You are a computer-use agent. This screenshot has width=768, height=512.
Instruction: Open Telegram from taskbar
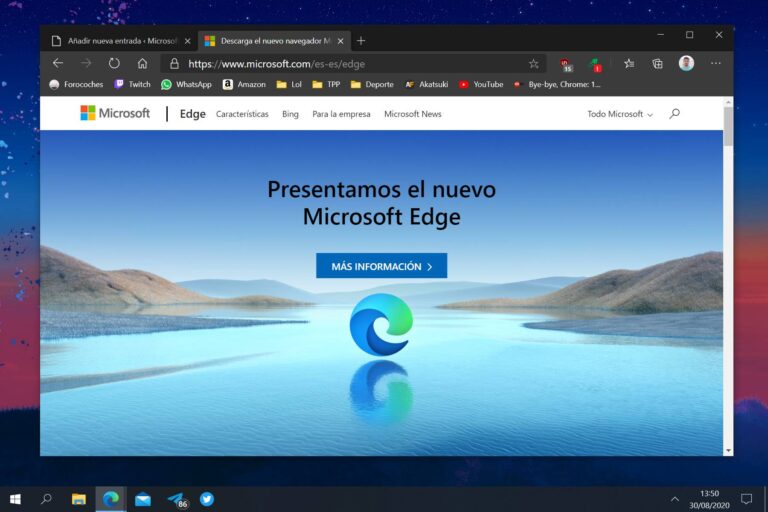tap(176, 500)
